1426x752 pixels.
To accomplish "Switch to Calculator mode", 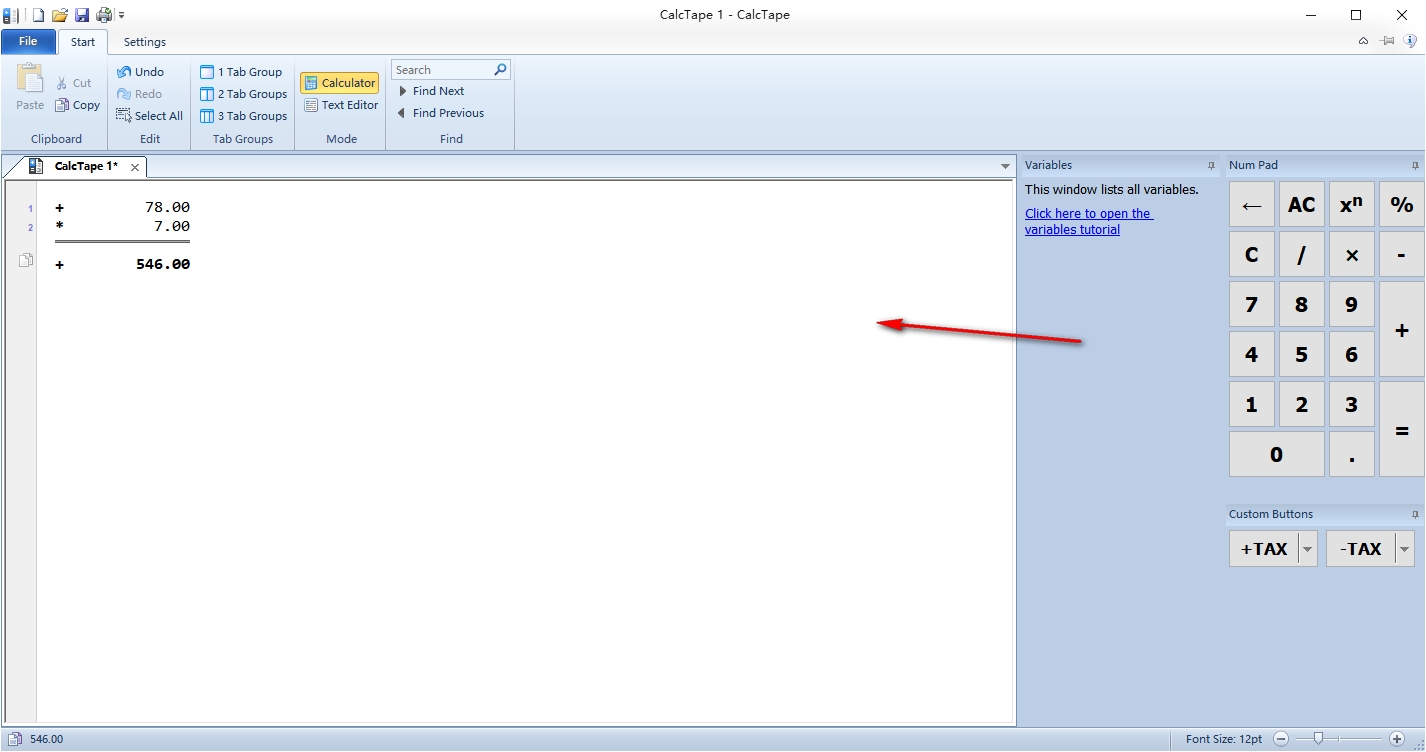I will tap(340, 83).
